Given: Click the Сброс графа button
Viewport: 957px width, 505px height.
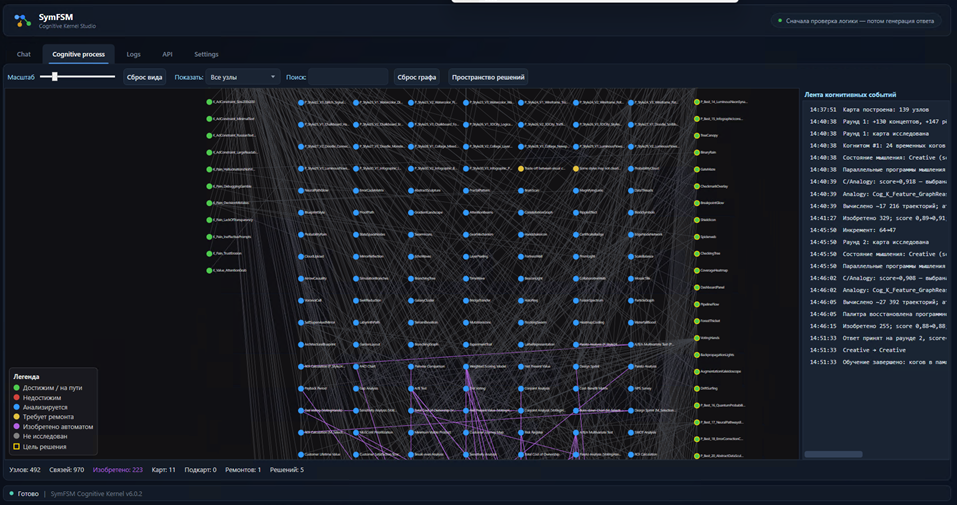Looking at the screenshot, I should pyautogui.click(x=417, y=77).
